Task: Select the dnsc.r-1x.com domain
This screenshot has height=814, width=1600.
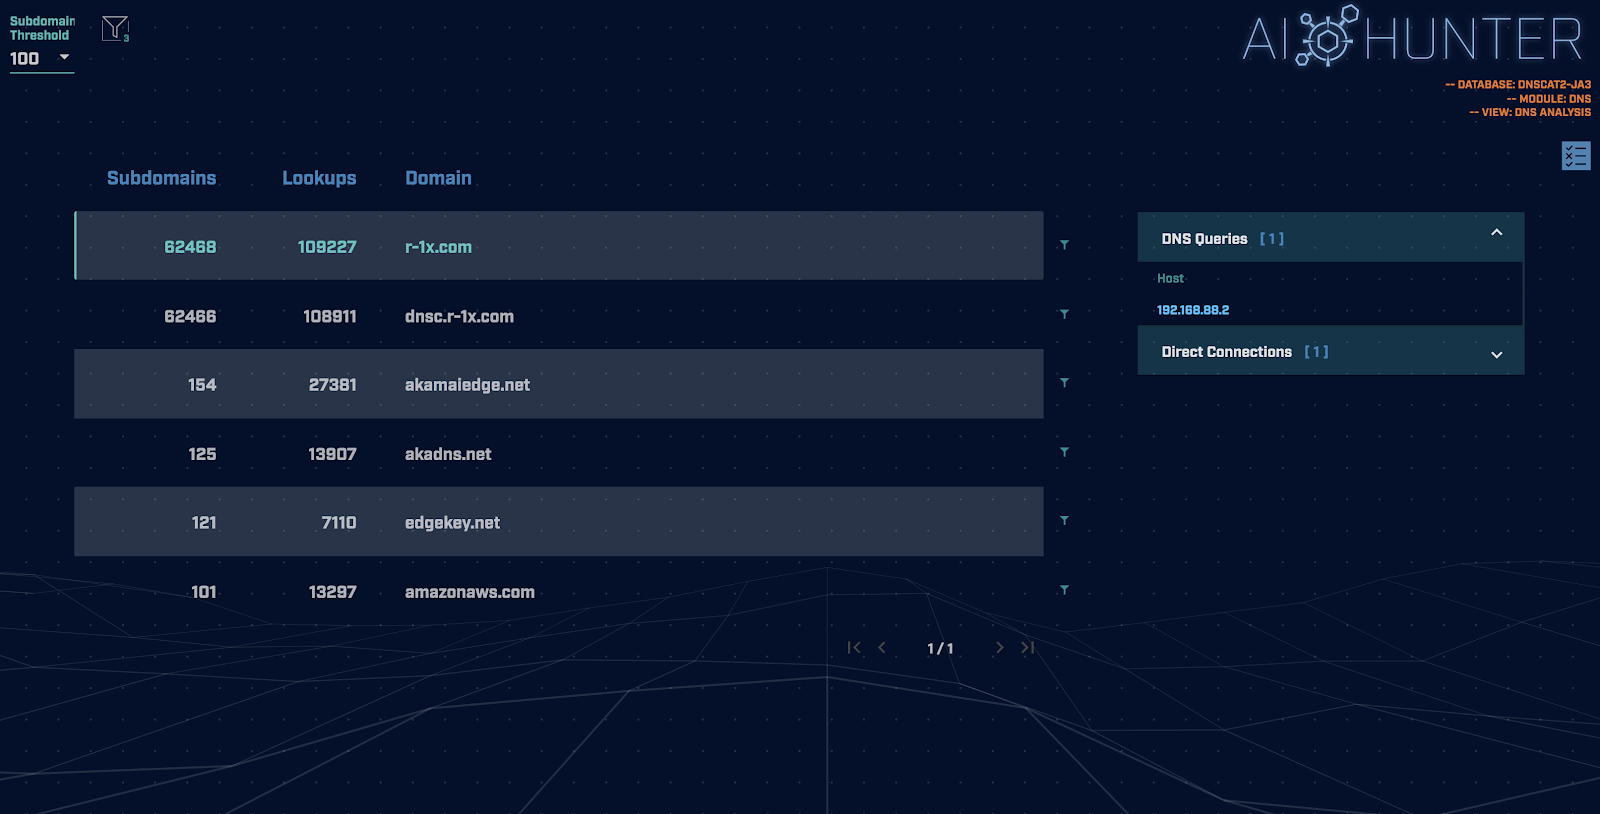Action: pyautogui.click(x=459, y=316)
